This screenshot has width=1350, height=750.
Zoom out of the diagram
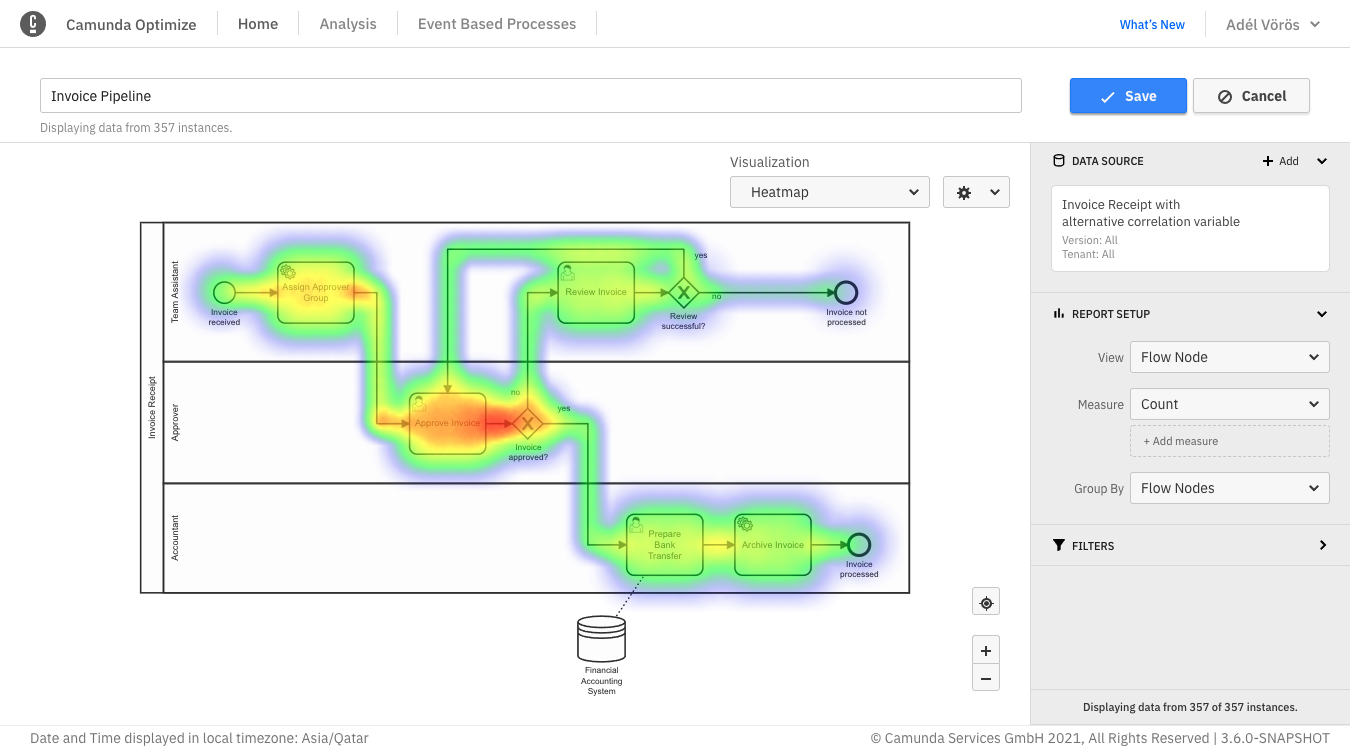[986, 678]
